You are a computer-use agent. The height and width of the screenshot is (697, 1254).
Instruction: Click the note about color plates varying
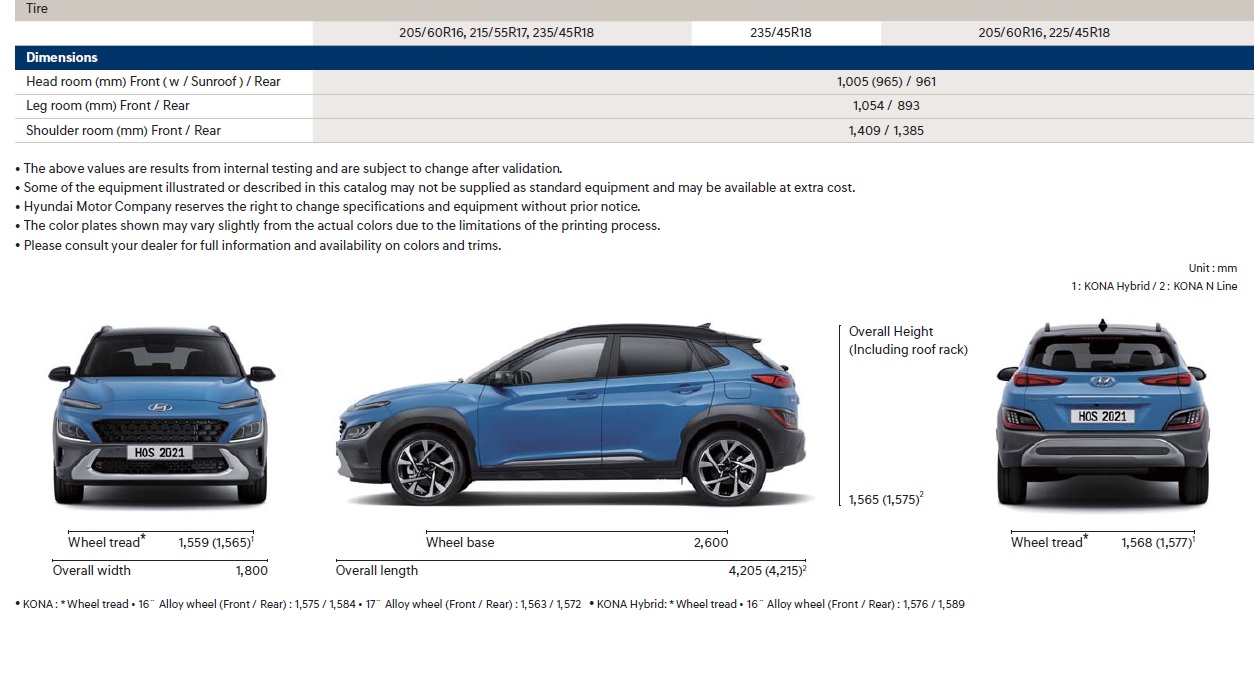click(338, 225)
